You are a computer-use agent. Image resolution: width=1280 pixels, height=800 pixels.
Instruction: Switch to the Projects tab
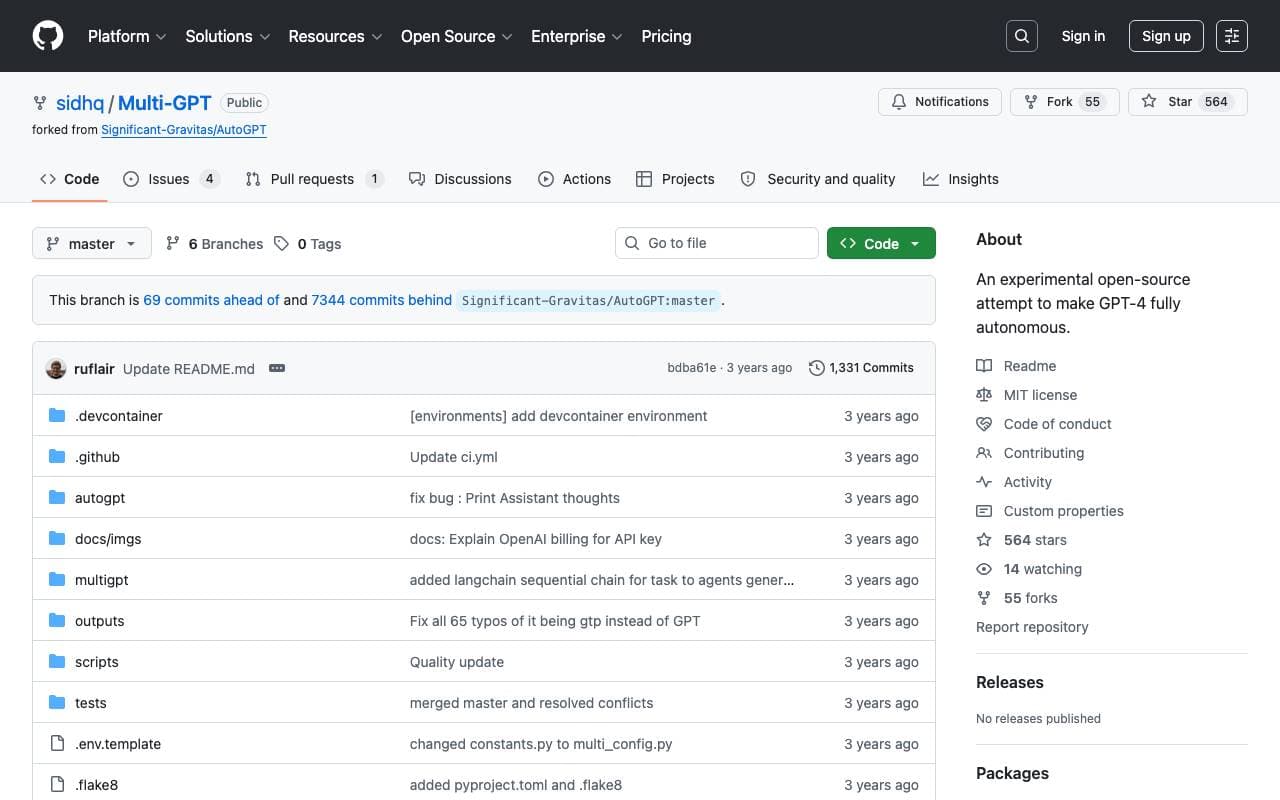[x=675, y=179]
